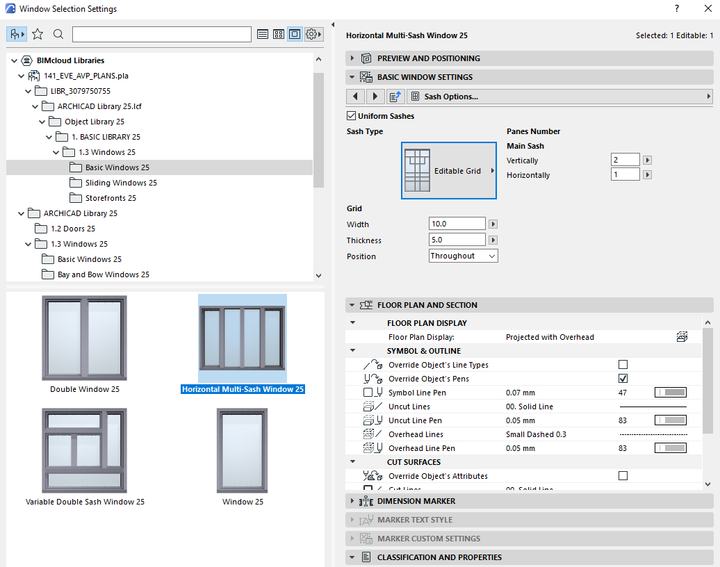Collapse the left panel with arrow
The width and height of the screenshot is (720, 567).
333,25
